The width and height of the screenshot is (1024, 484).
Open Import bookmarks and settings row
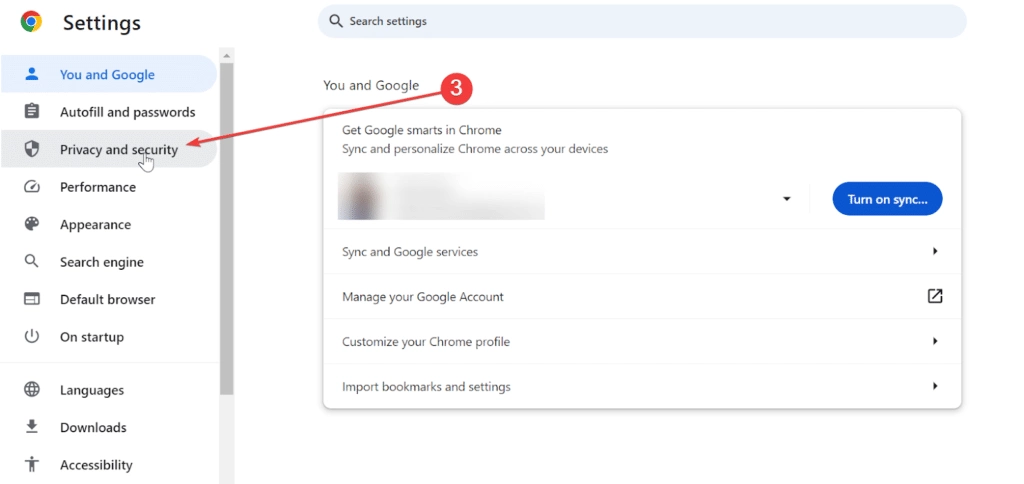[642, 387]
